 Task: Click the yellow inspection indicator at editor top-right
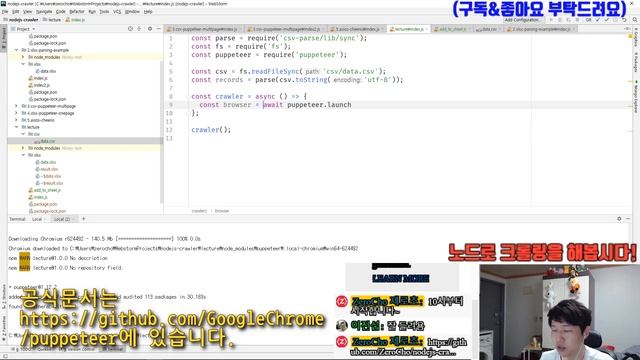coord(630,37)
